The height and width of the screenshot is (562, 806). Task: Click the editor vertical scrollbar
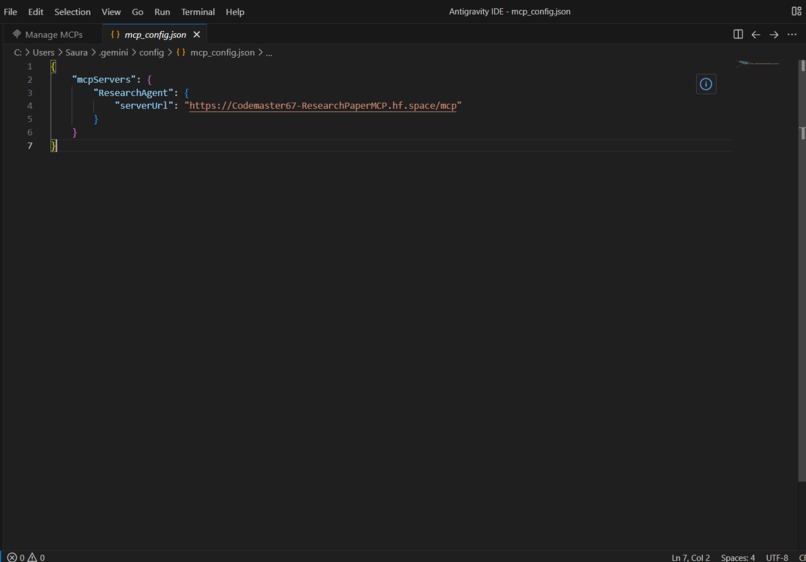(x=801, y=270)
